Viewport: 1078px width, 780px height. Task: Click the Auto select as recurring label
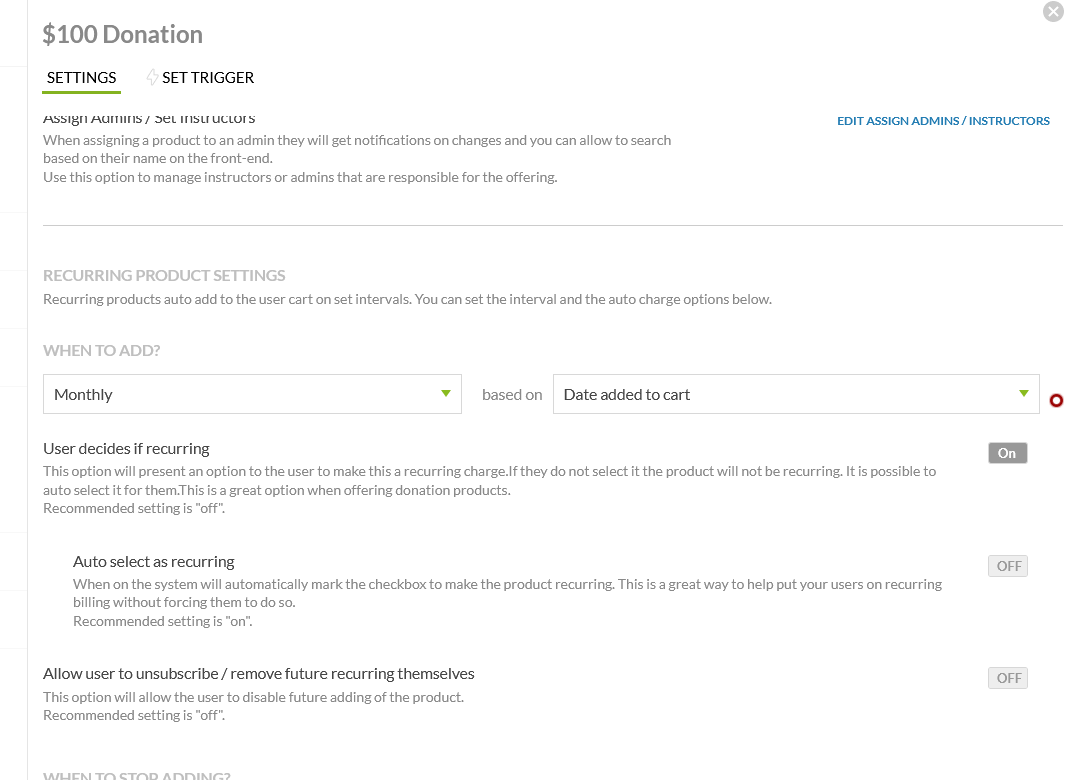[x=153, y=561]
